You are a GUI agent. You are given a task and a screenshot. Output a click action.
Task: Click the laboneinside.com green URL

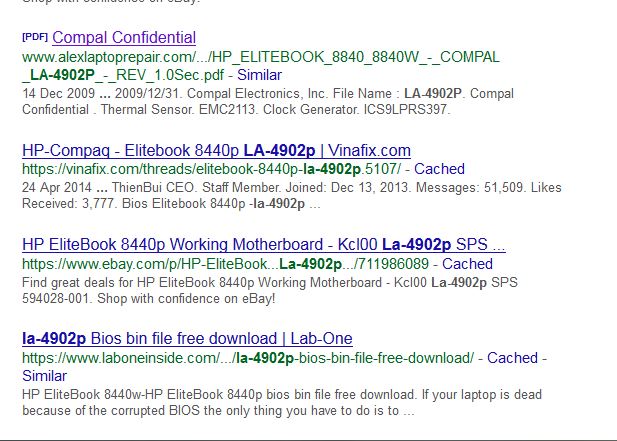point(248,358)
